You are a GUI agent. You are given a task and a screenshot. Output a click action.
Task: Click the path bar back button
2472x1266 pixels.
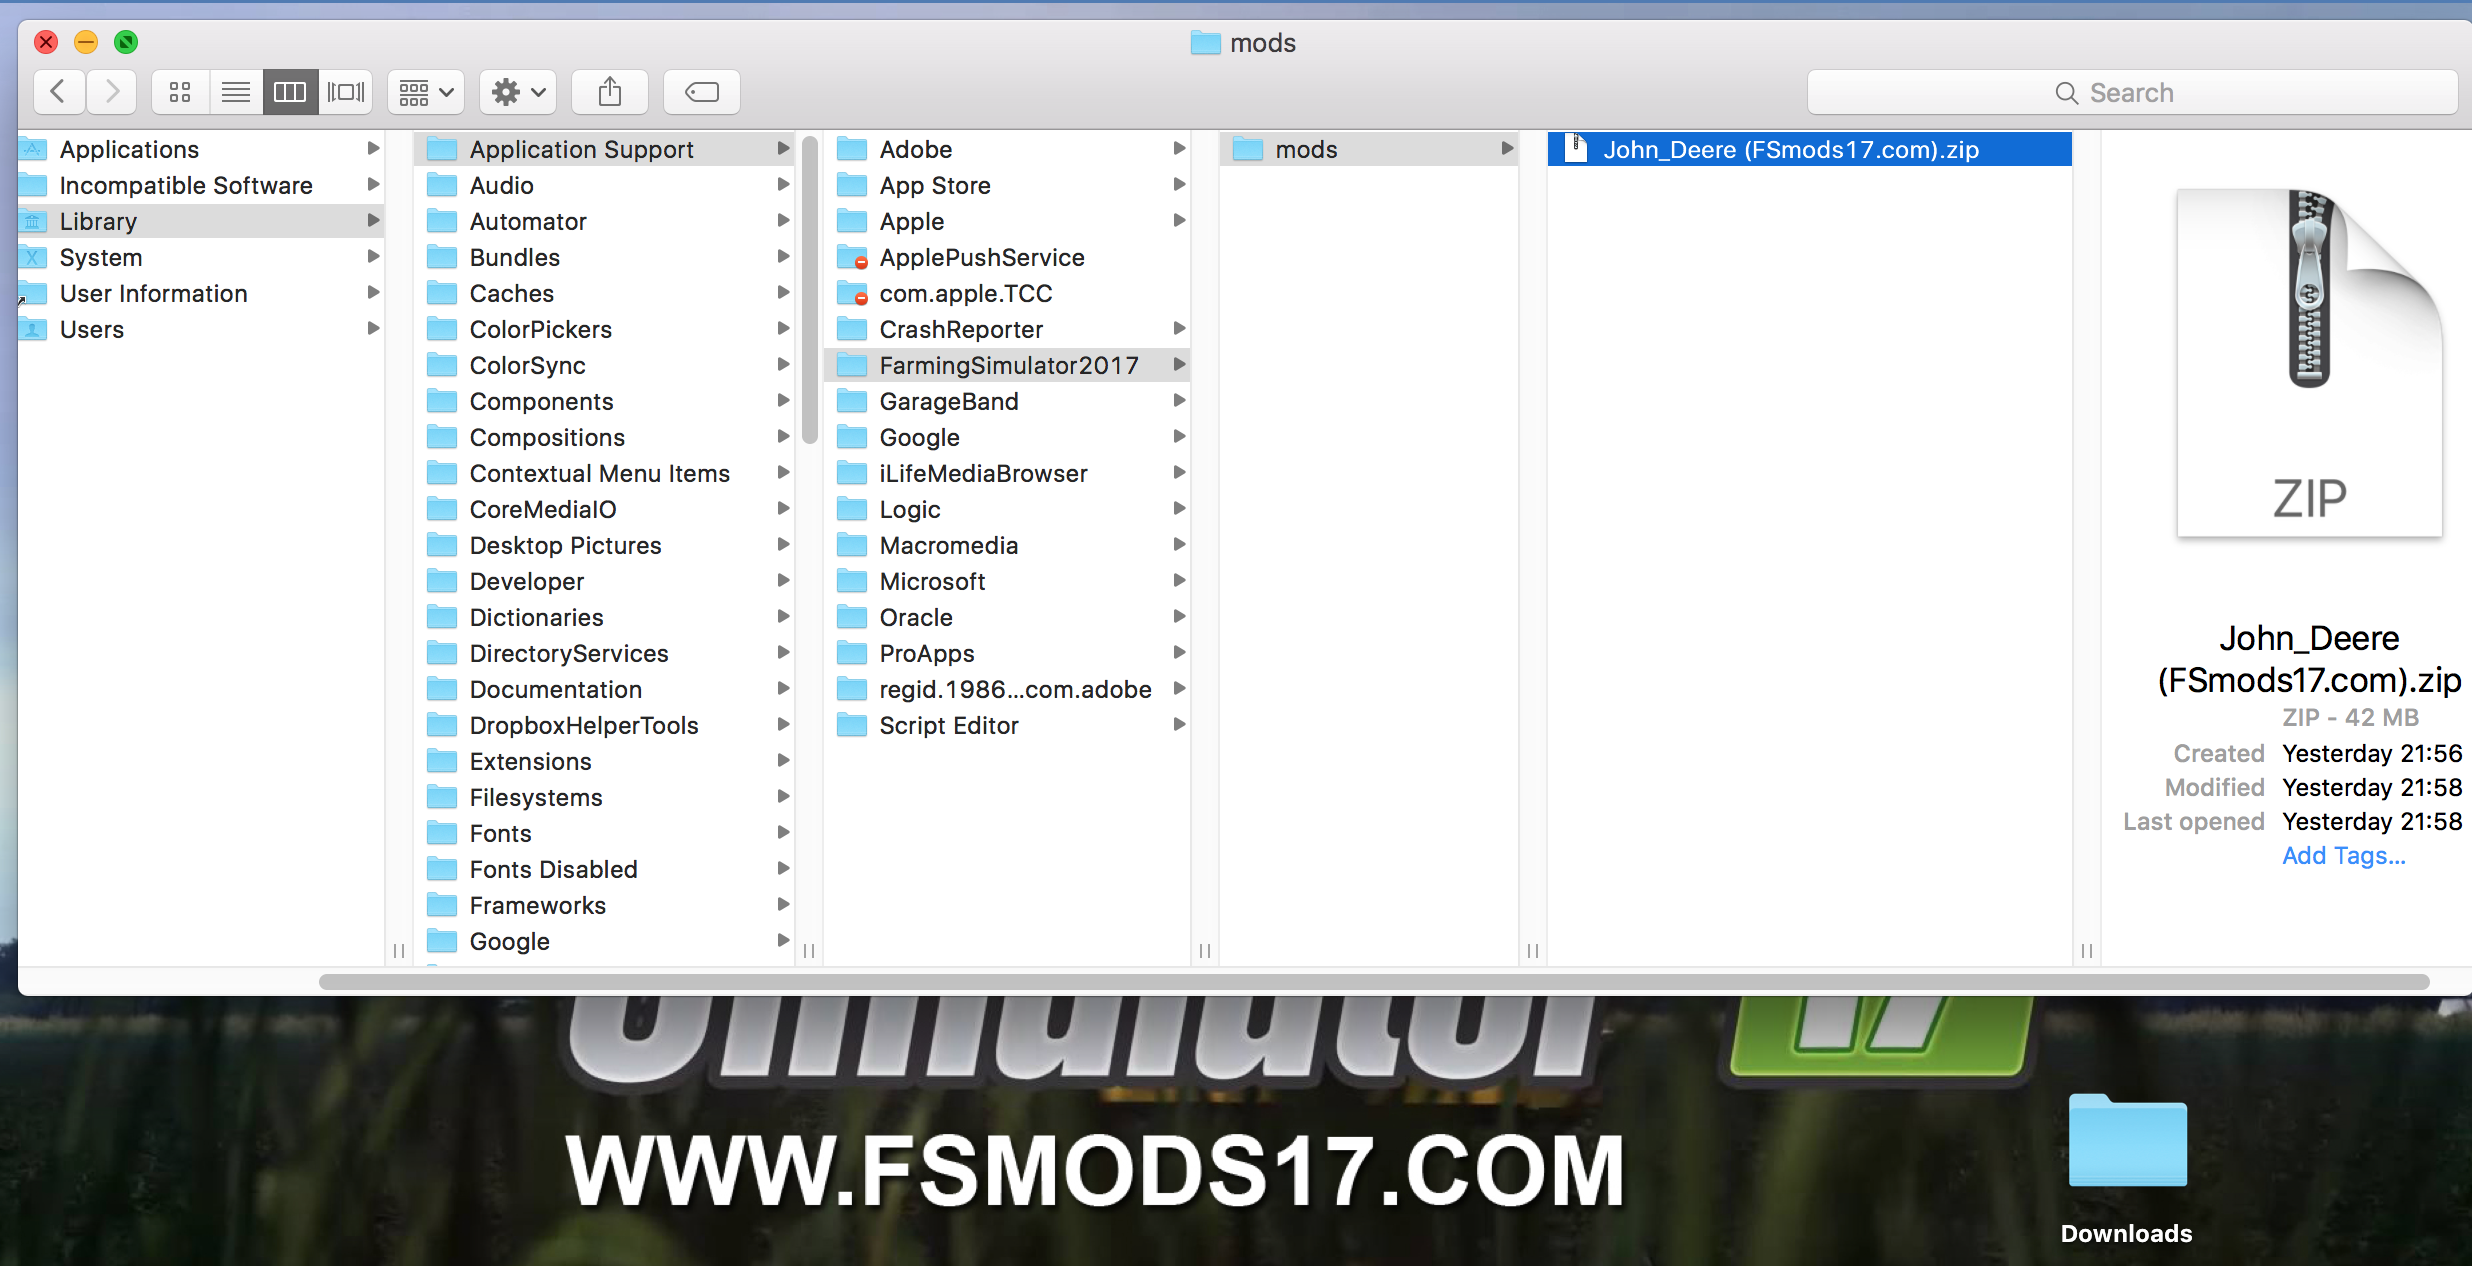coord(57,90)
